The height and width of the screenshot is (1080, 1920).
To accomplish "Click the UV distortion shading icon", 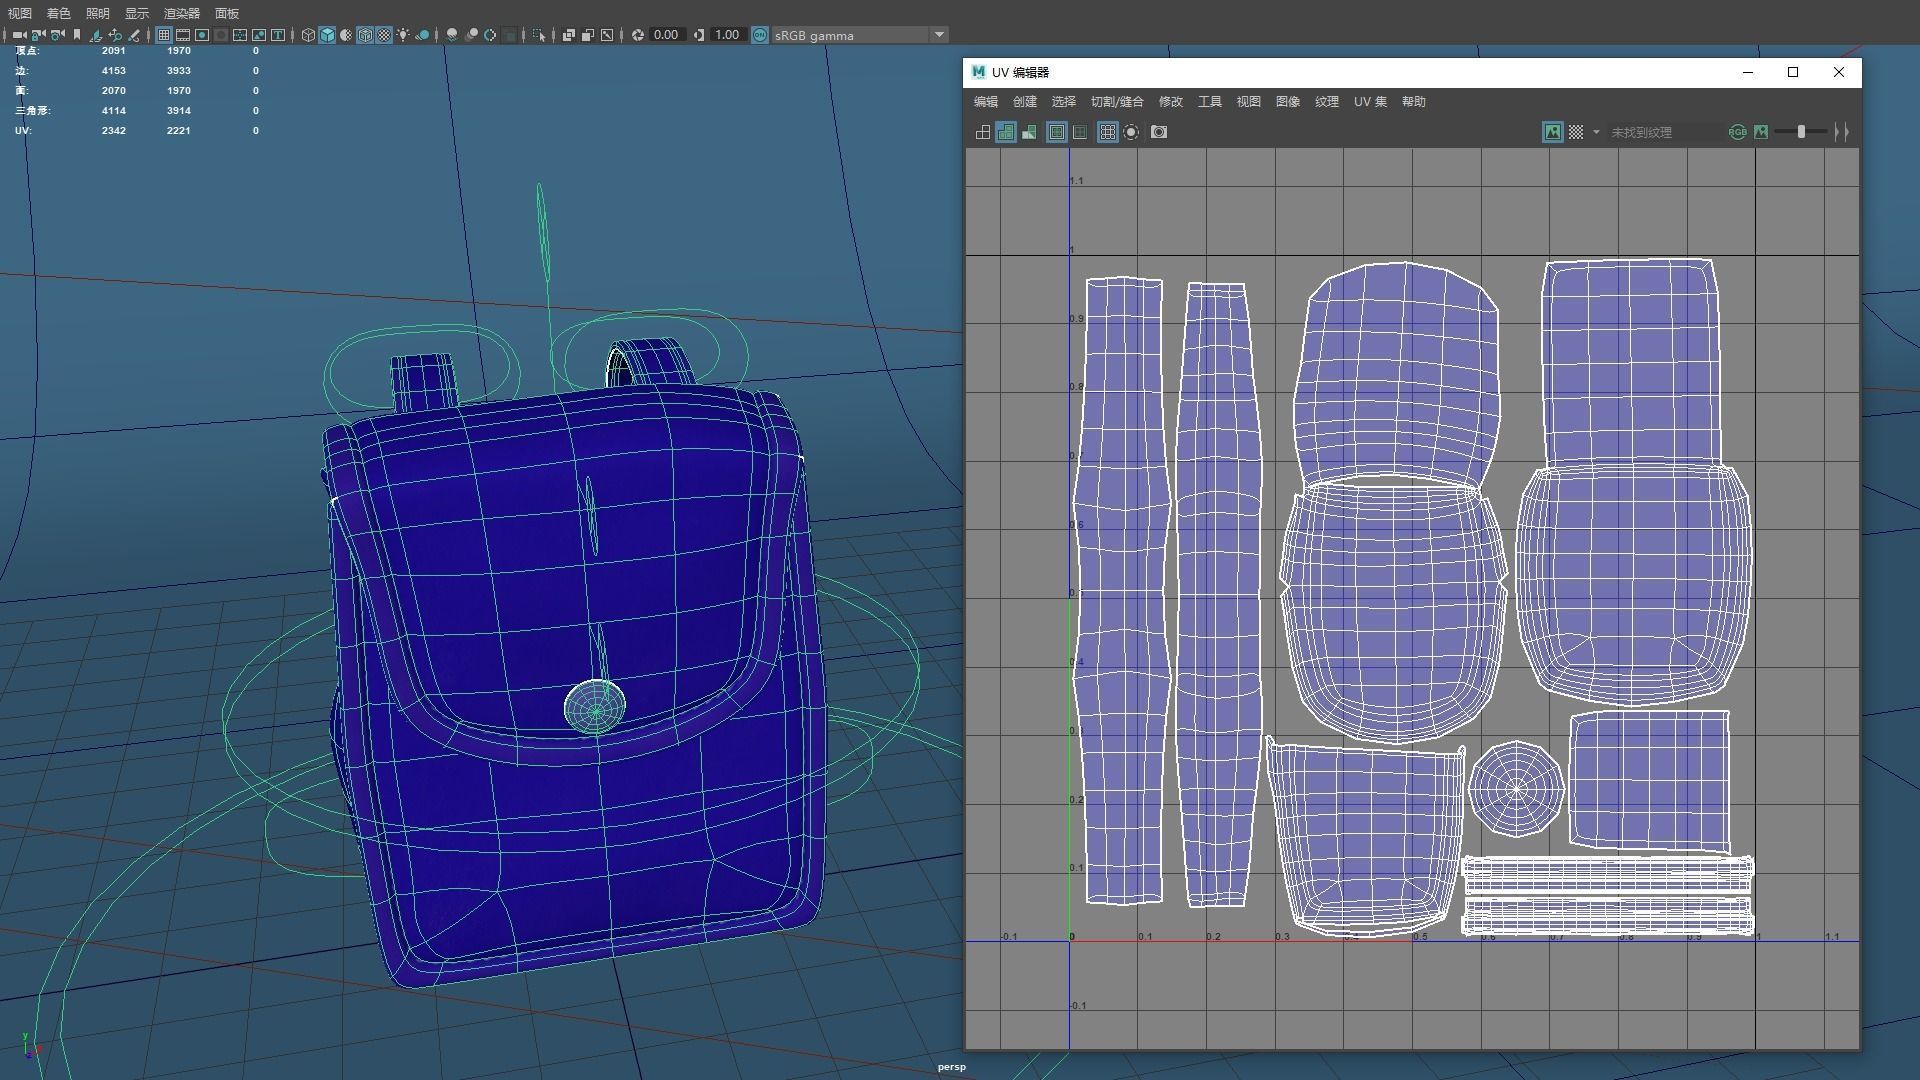I will [1029, 132].
